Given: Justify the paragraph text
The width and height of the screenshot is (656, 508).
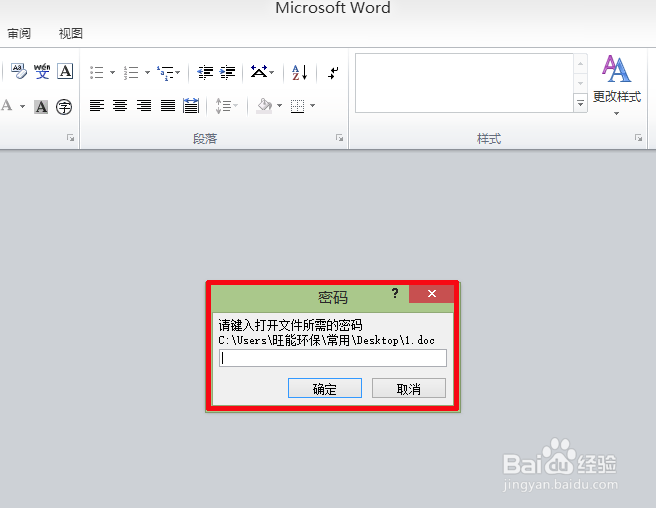Looking at the screenshot, I should pos(168,105).
